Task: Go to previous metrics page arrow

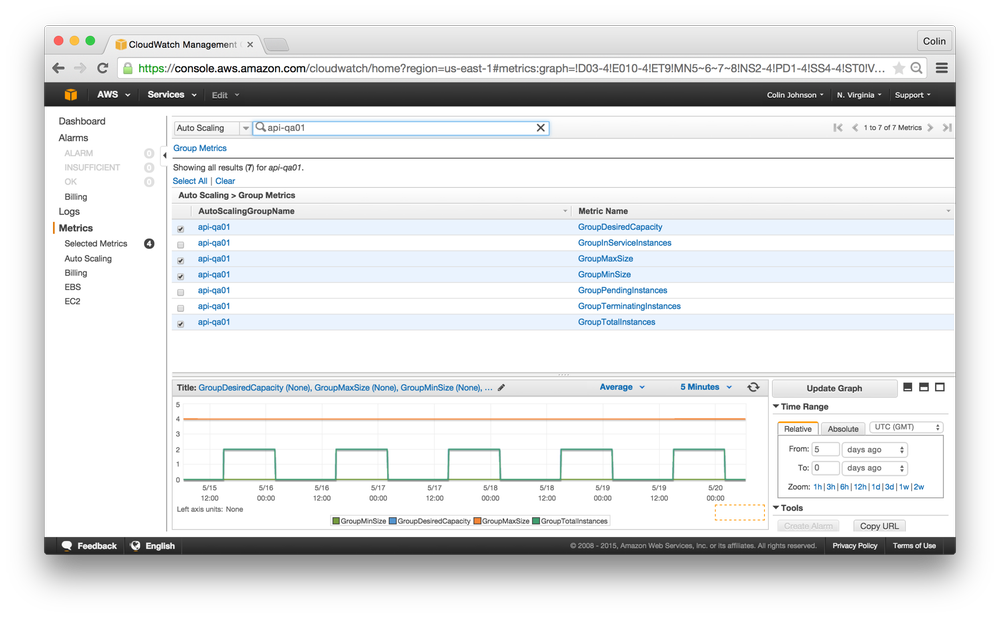Action: (x=855, y=128)
